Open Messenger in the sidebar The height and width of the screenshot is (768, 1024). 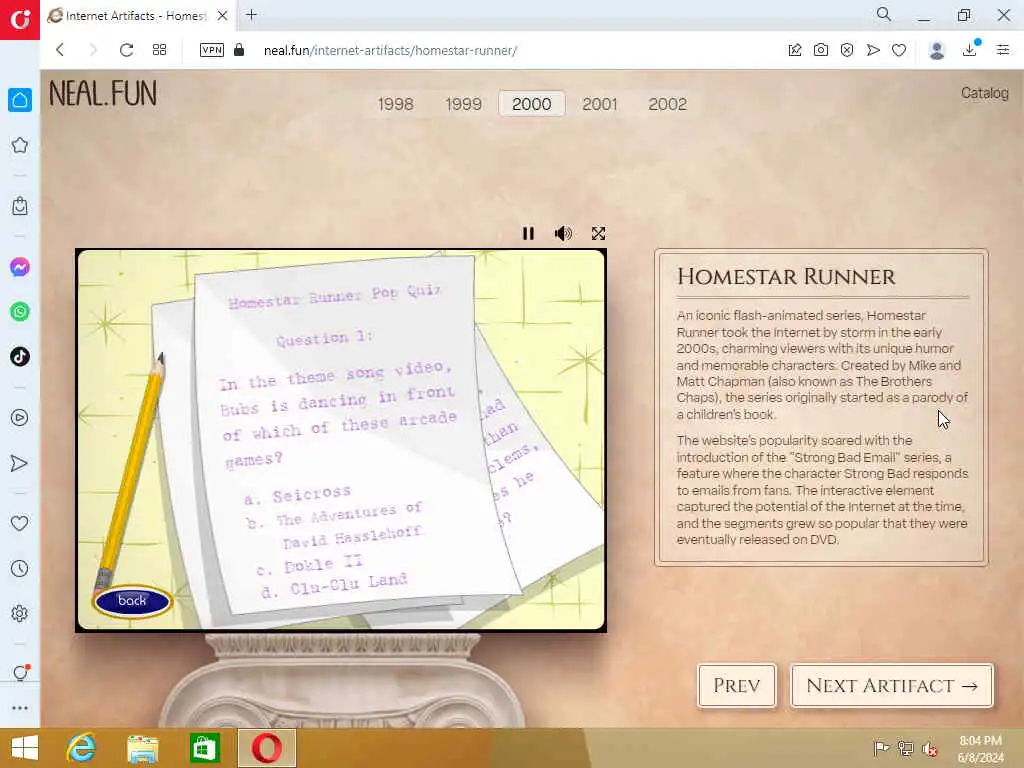tap(20, 267)
